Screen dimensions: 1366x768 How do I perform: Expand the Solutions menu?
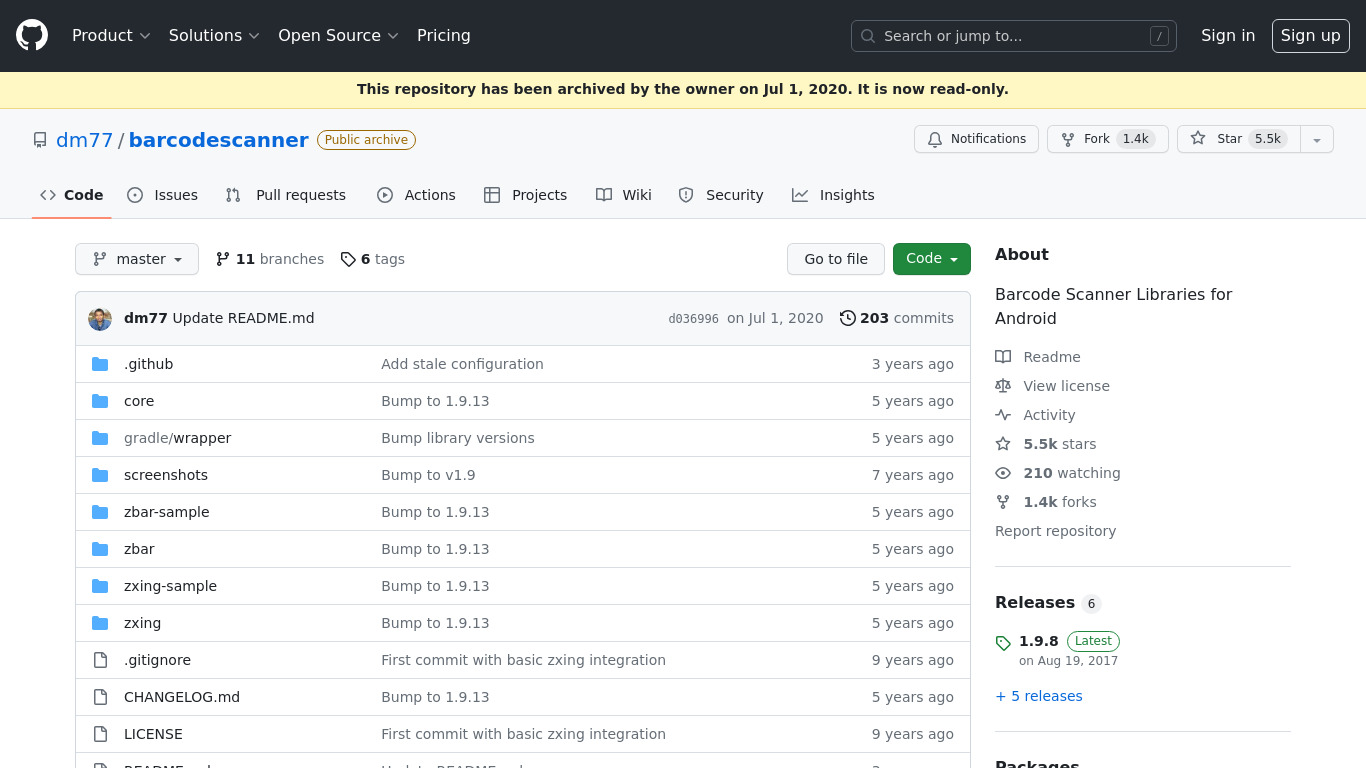tap(214, 36)
